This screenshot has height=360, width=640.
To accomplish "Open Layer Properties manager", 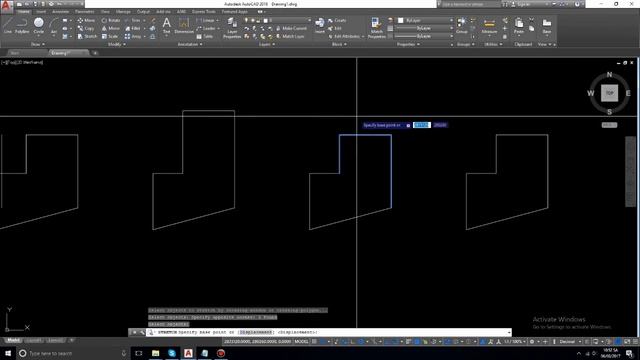I will coord(232,28).
